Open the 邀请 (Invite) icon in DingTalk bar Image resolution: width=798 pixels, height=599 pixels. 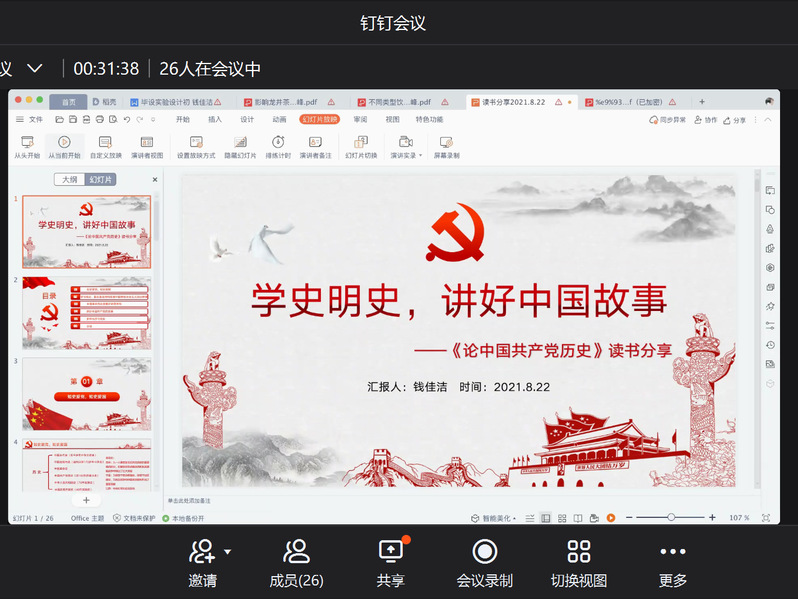point(202,552)
